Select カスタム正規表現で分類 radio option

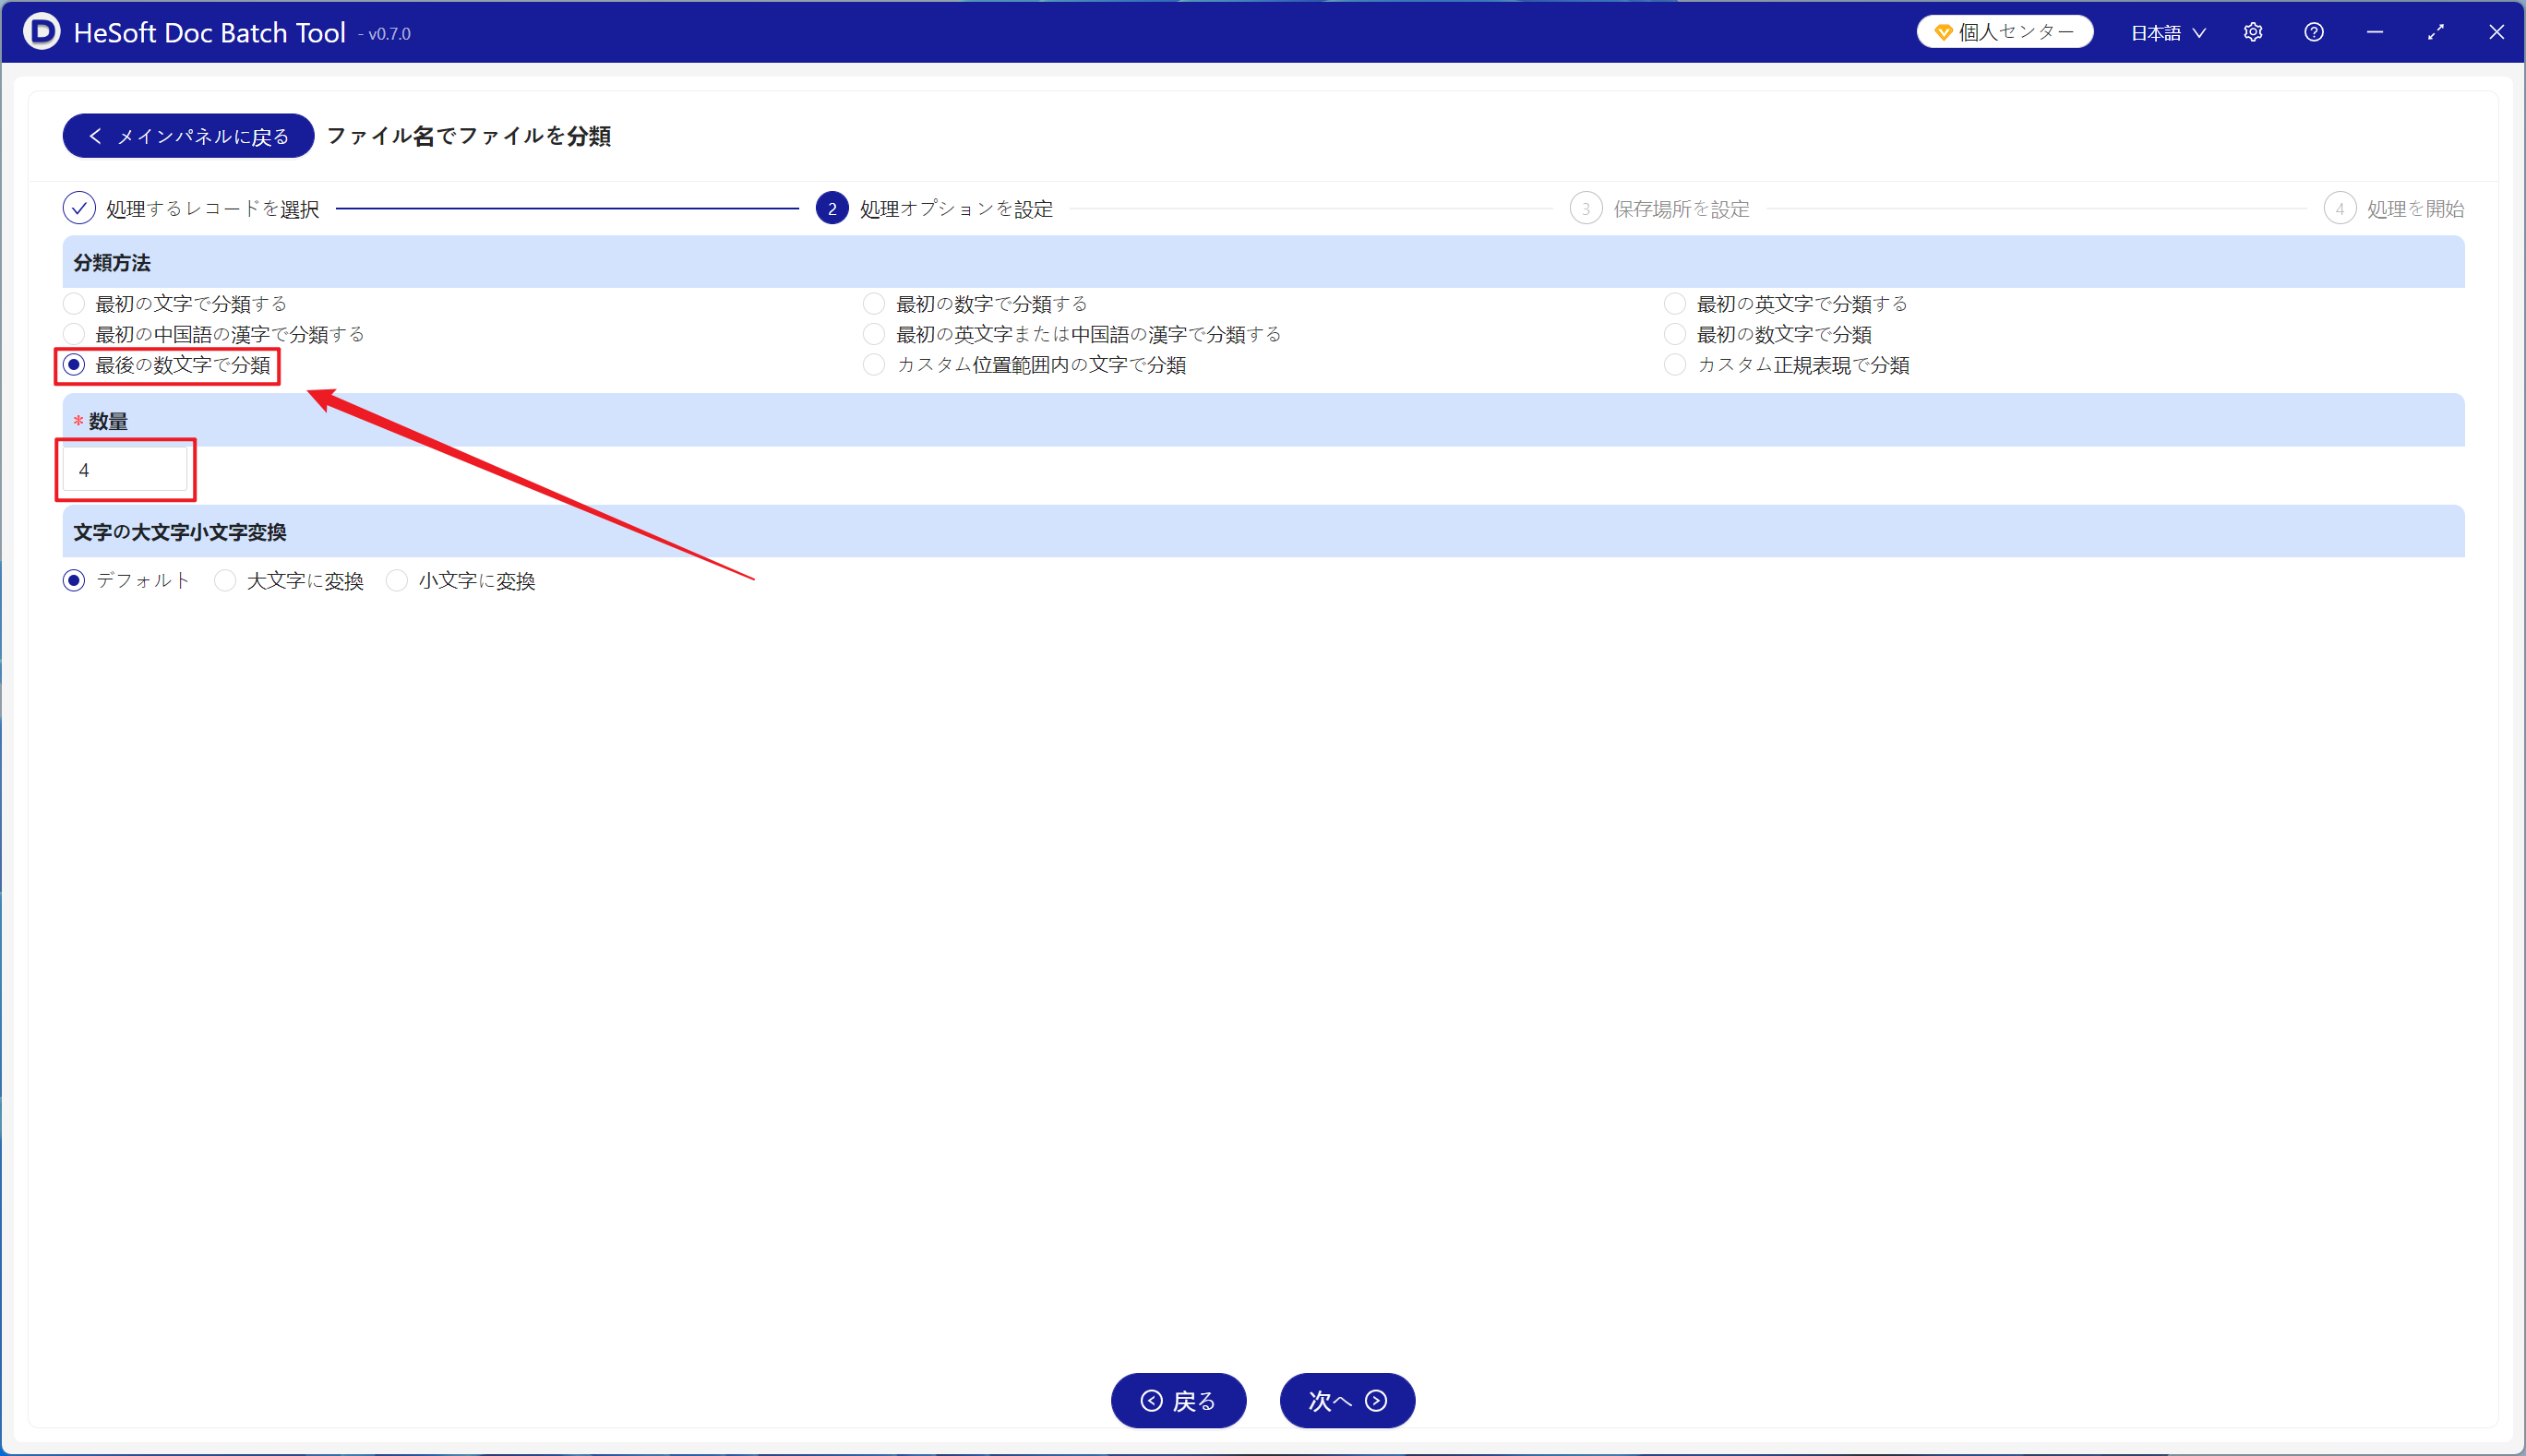tap(1787, 365)
